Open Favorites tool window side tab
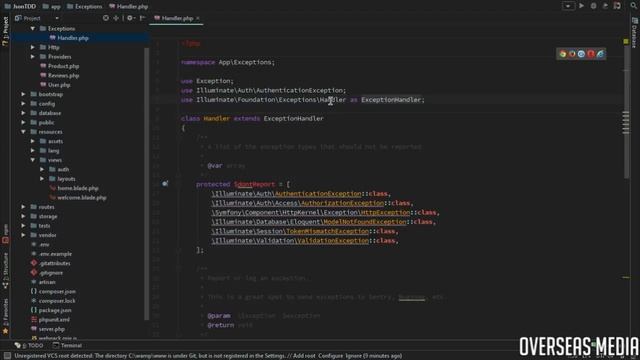This screenshot has height=360, width=640. coord(5,316)
